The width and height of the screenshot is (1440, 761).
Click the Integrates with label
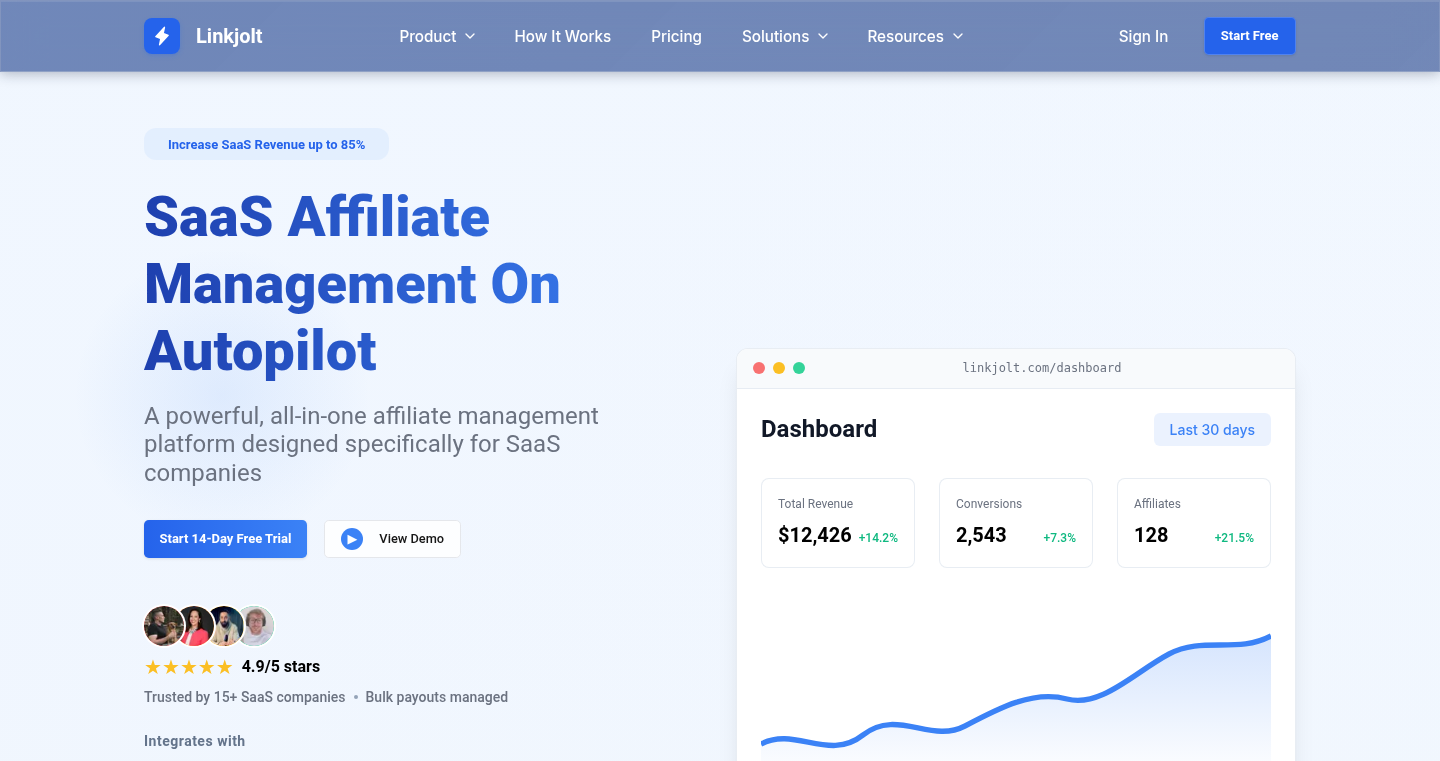(x=194, y=741)
